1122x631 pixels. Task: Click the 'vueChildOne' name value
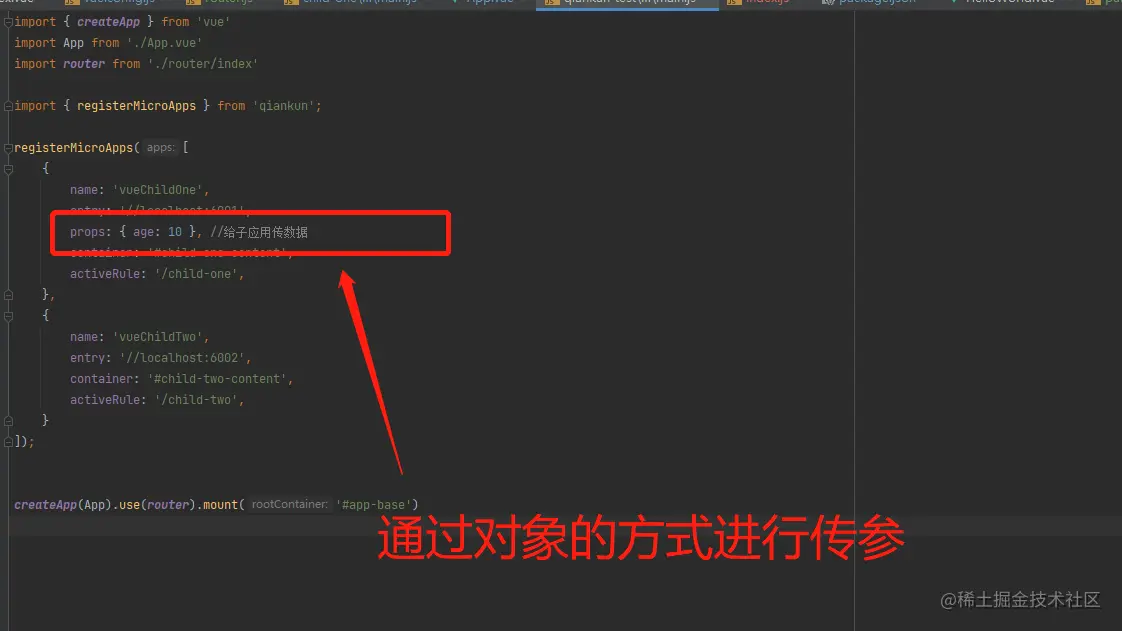pos(157,190)
